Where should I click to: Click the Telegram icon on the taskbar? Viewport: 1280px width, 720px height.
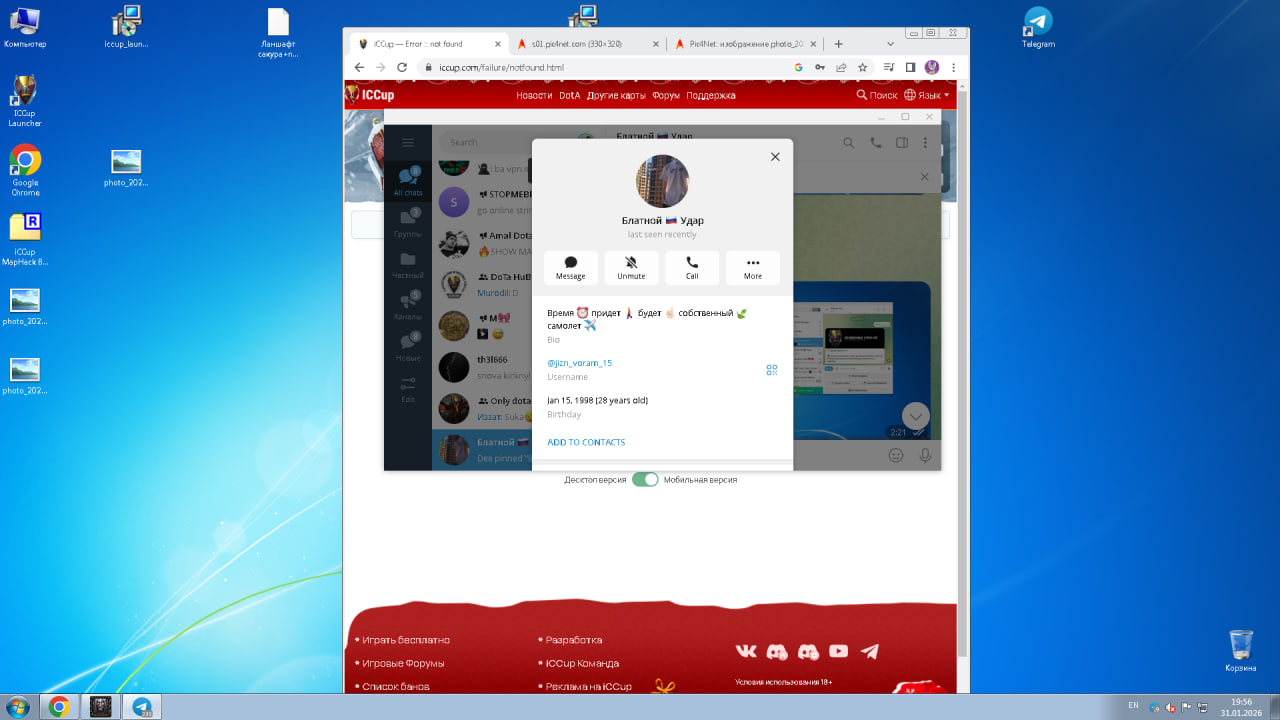(x=141, y=707)
